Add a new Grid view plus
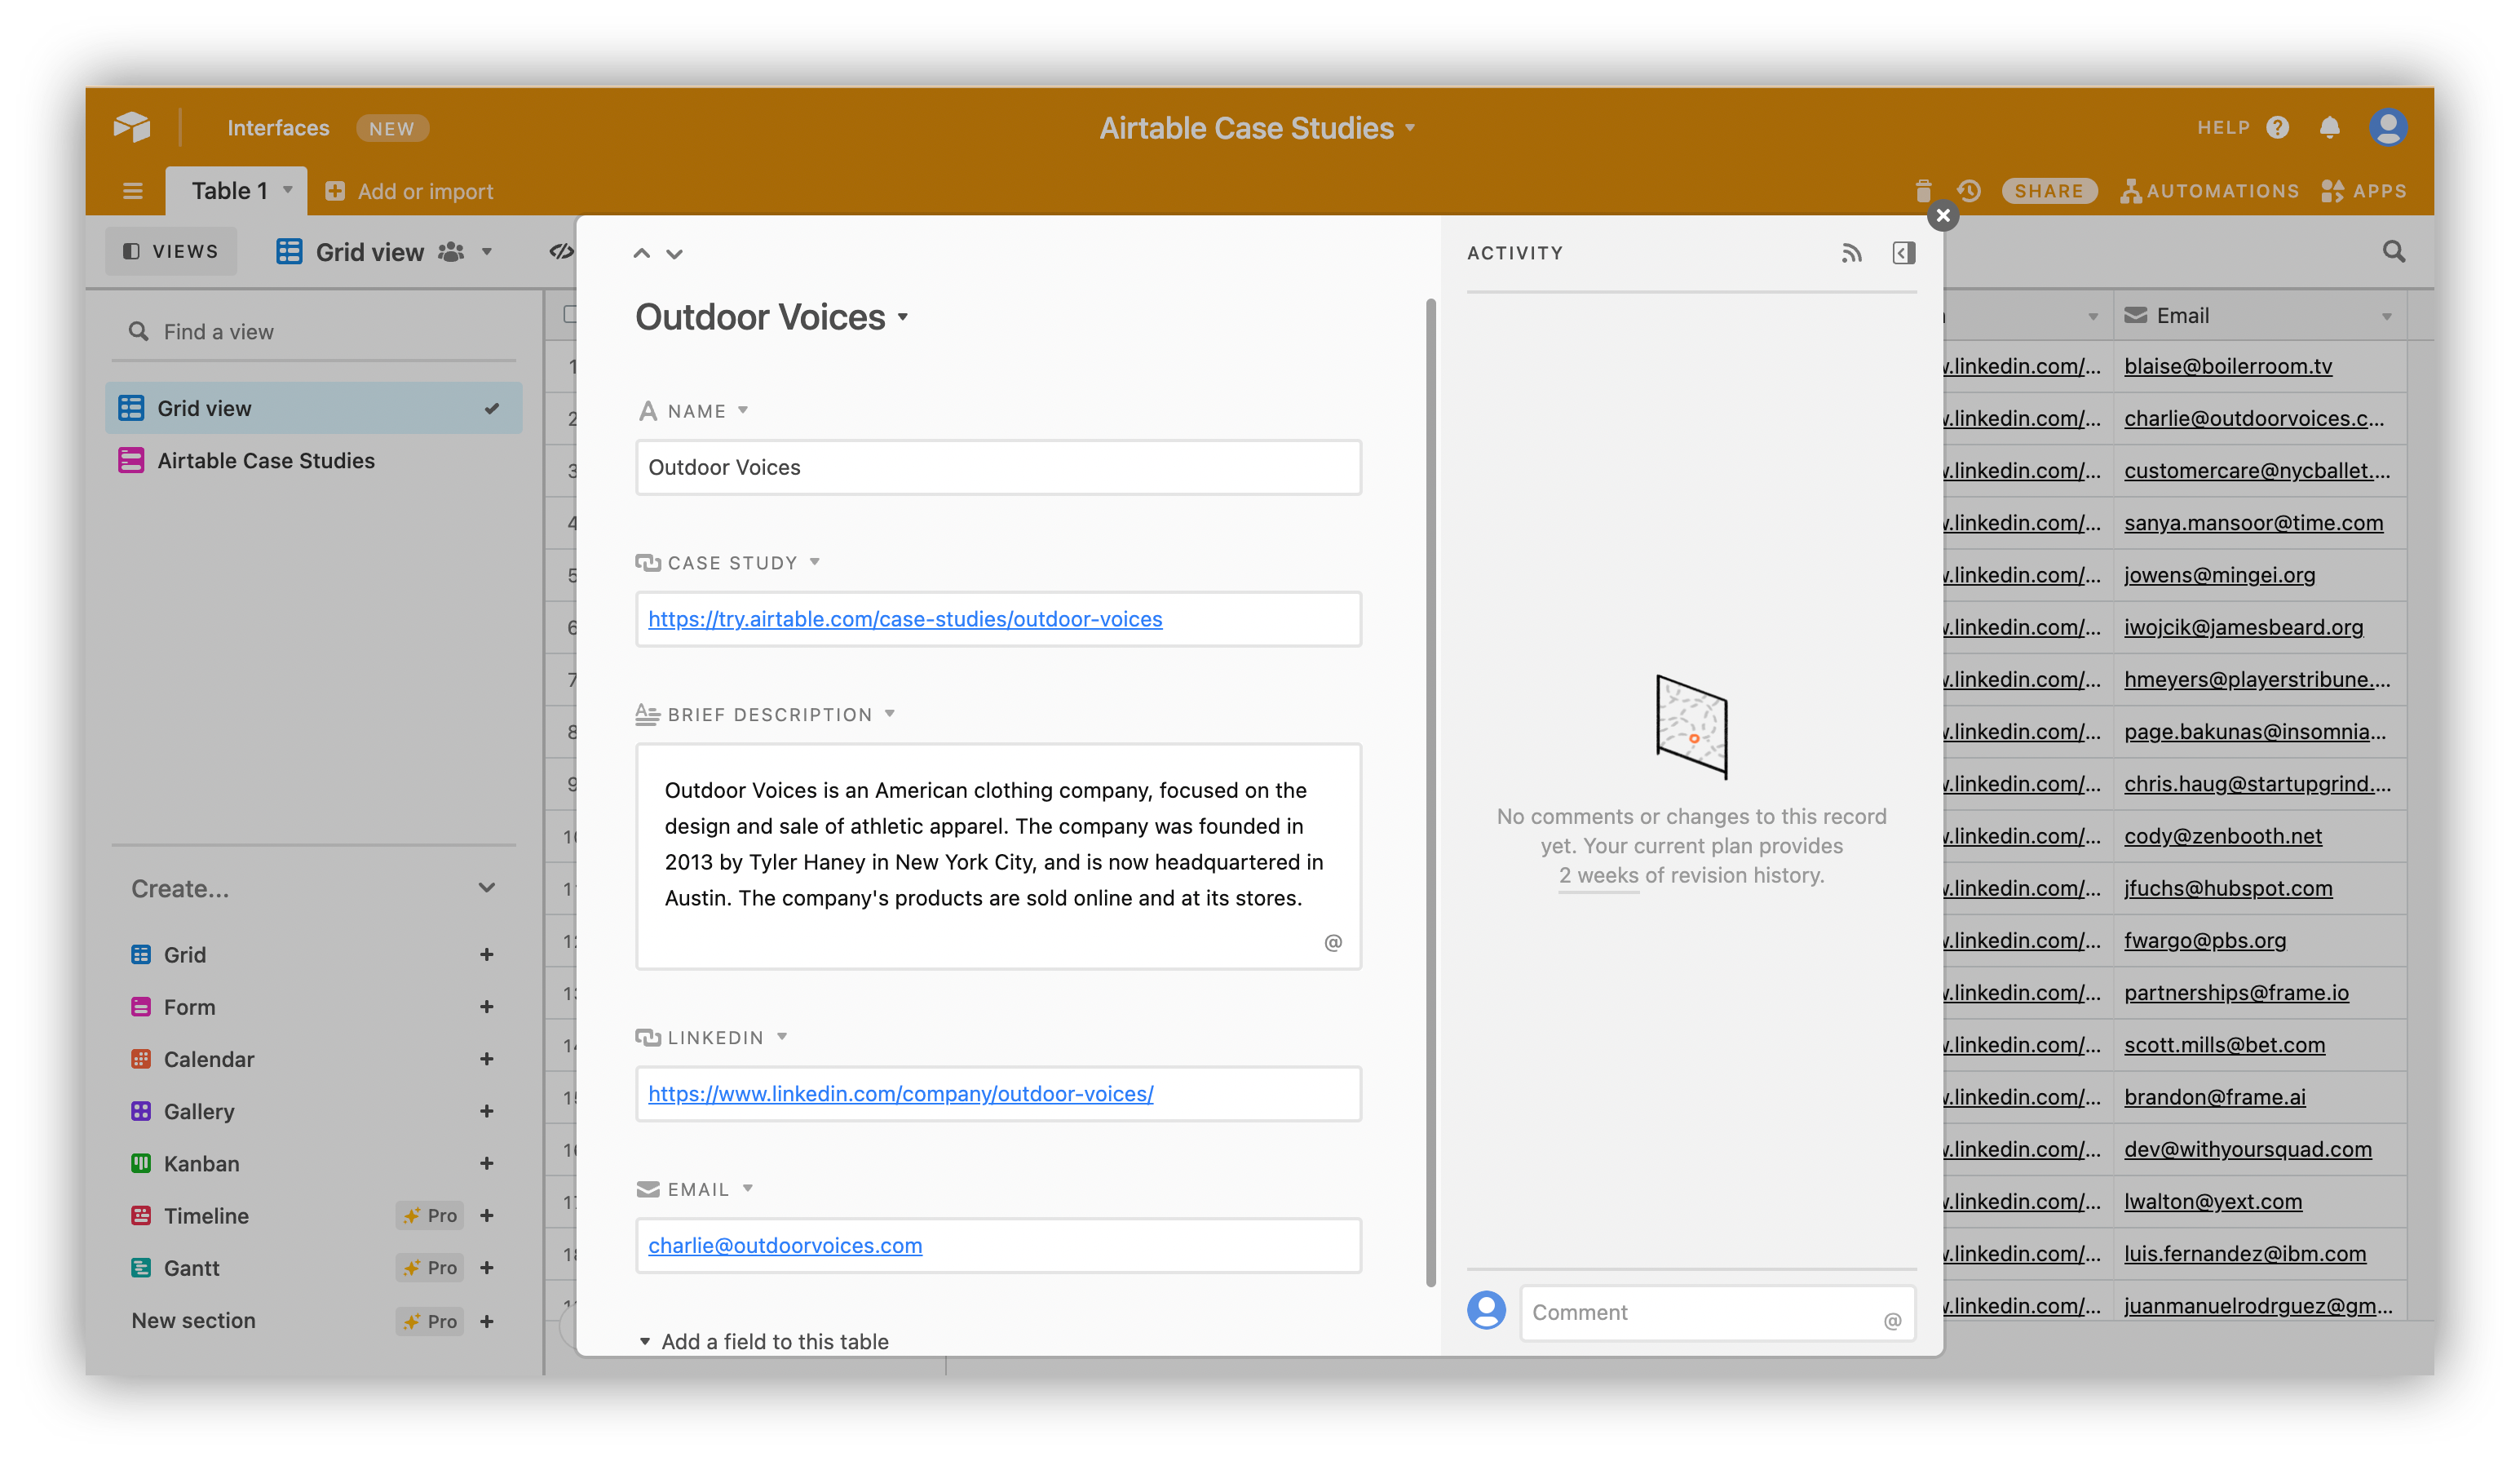Image resolution: width=2520 pixels, height=1461 pixels. point(486,954)
